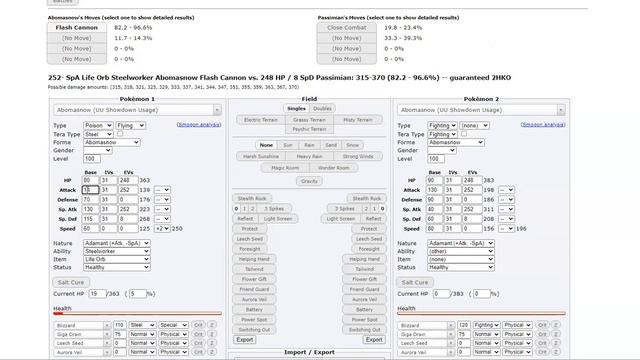Open Pokémon 2 species selector dropdown
640x360 pixels.
coord(481,110)
